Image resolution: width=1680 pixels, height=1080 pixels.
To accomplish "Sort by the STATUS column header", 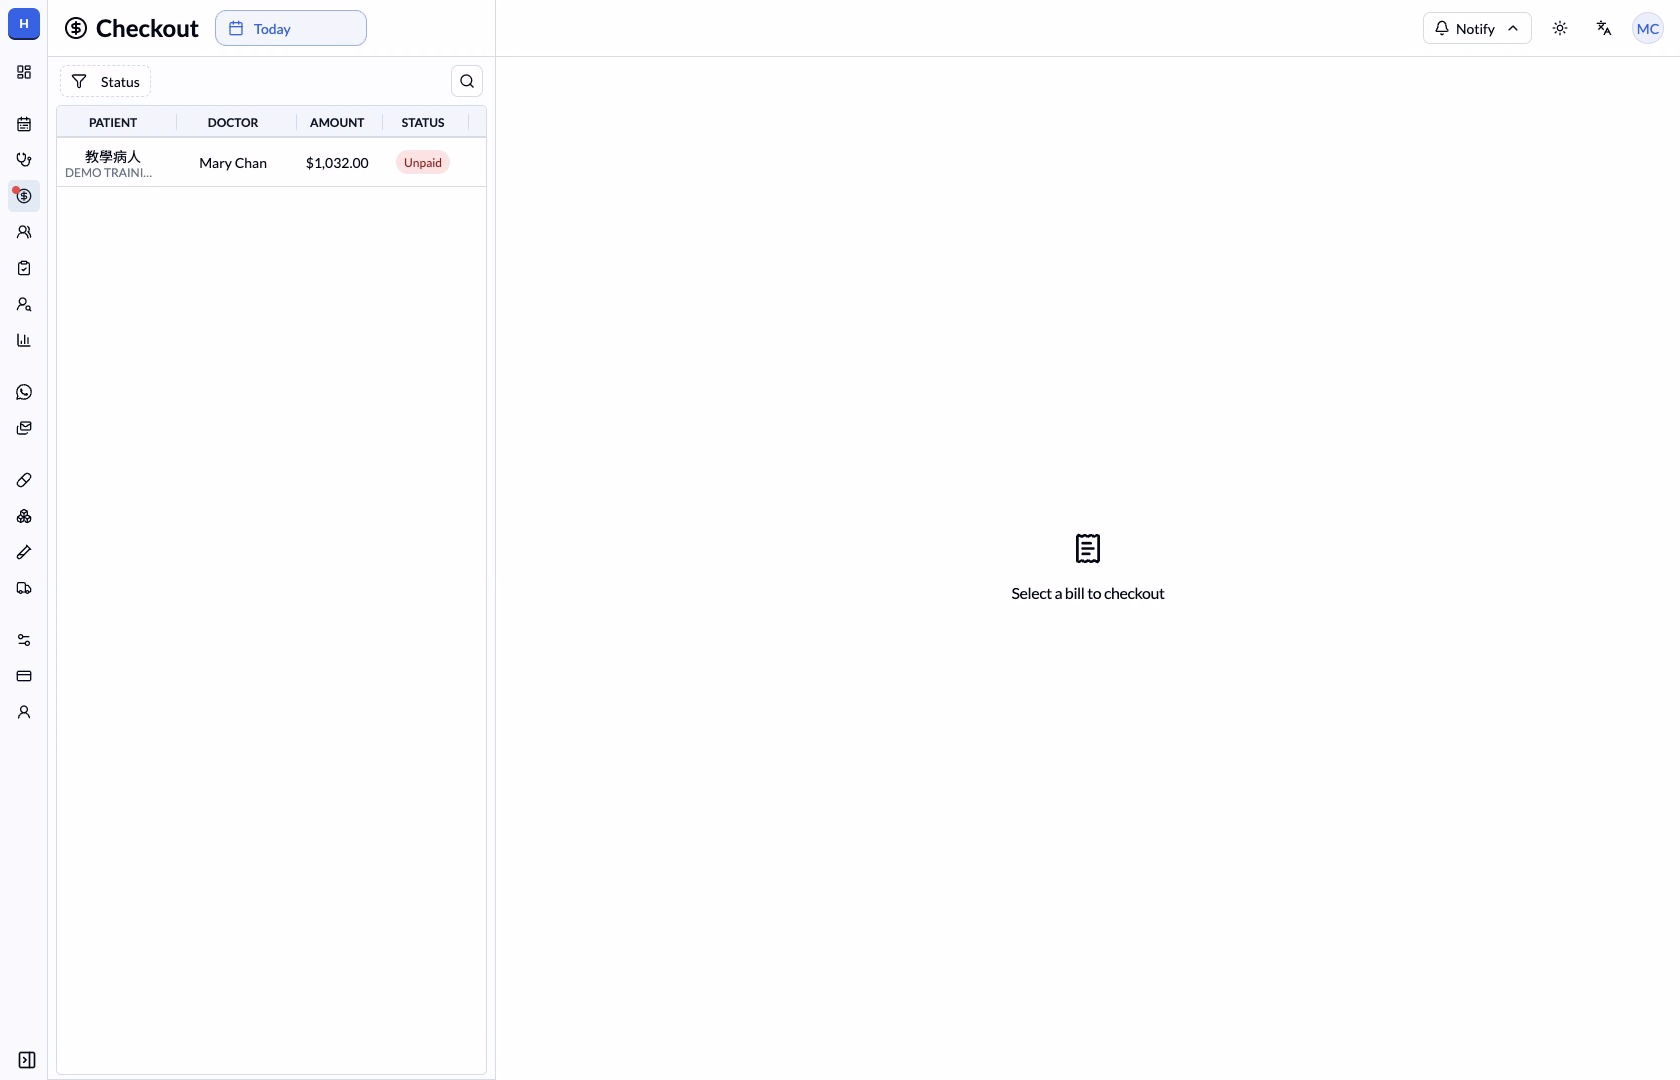I will 423,122.
